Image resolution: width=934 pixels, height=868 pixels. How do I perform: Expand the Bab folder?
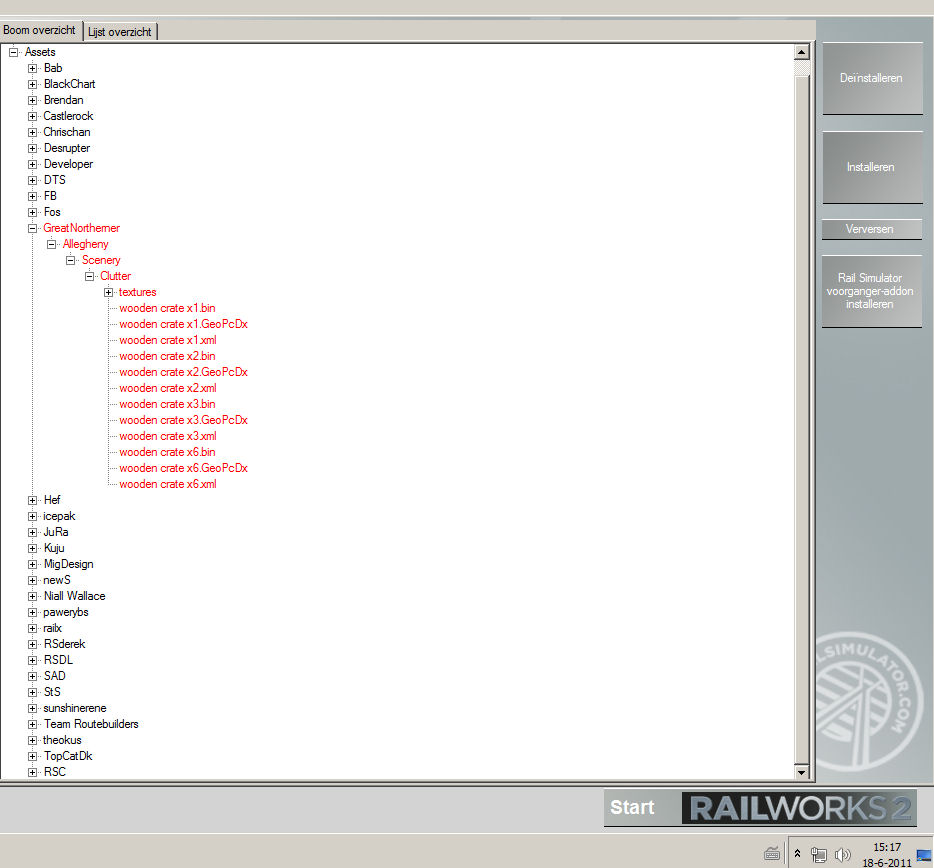(32, 69)
